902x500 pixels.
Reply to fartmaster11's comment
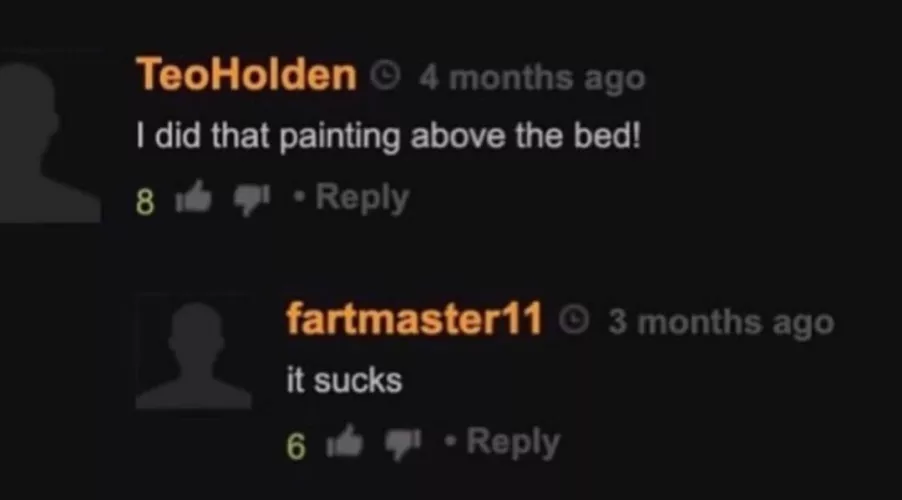pos(513,442)
